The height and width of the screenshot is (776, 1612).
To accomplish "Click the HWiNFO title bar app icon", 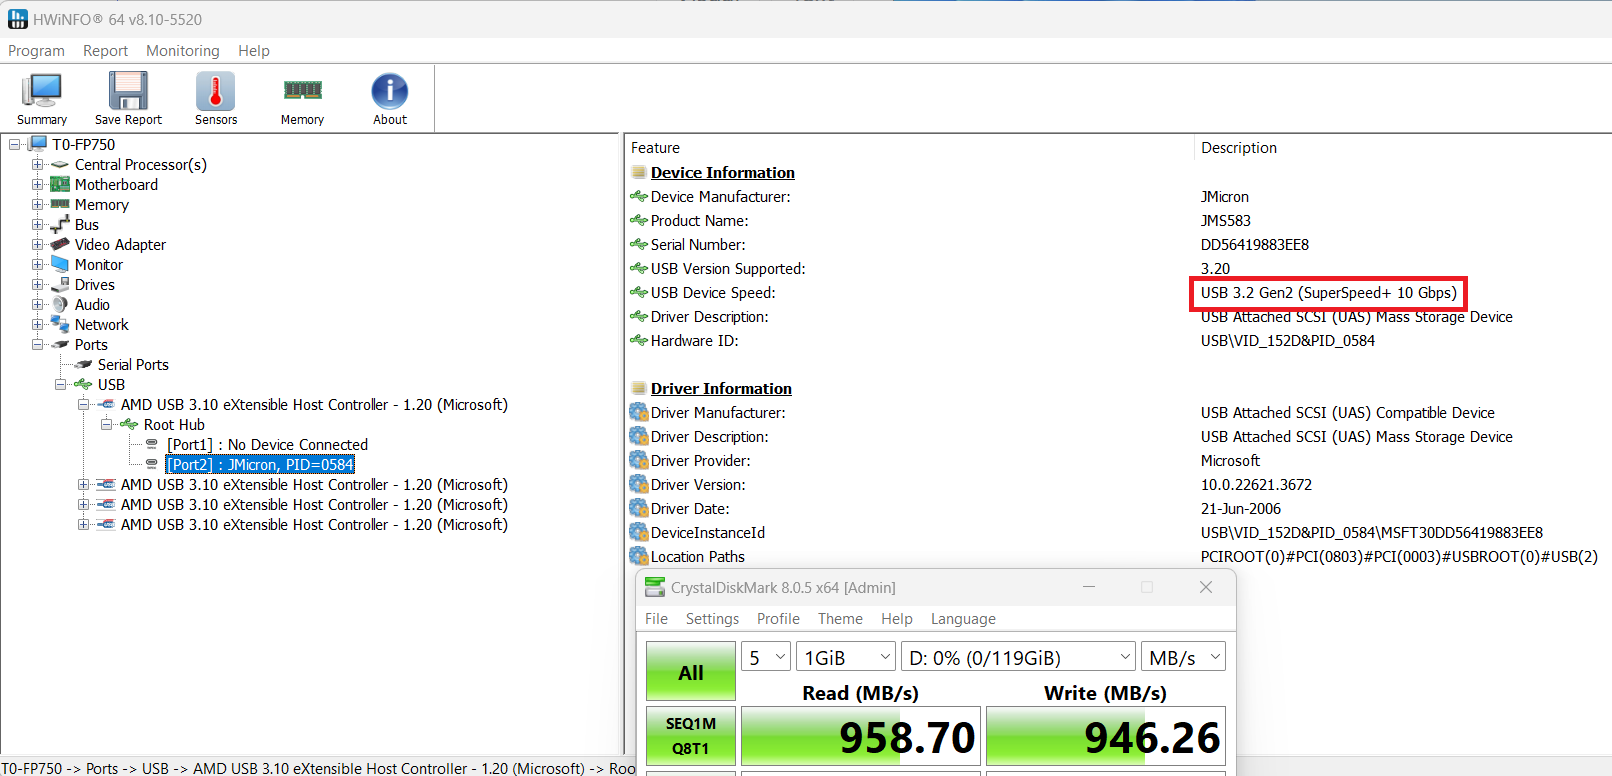I will 17,19.
